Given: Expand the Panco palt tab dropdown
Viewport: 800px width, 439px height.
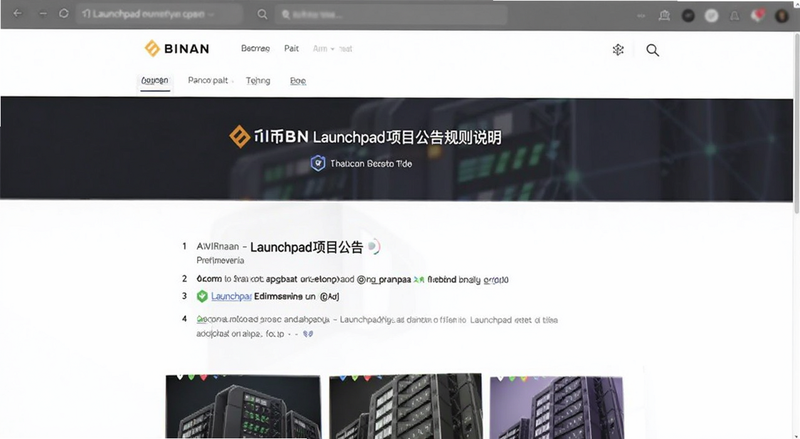Looking at the screenshot, I should coord(210,80).
